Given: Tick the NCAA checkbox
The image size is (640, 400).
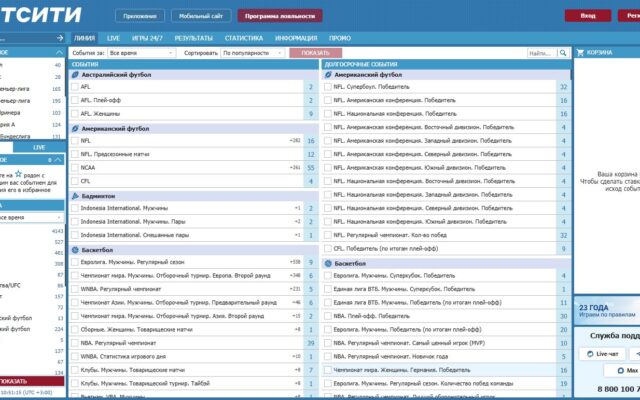Looking at the screenshot, I should click(x=75, y=167).
